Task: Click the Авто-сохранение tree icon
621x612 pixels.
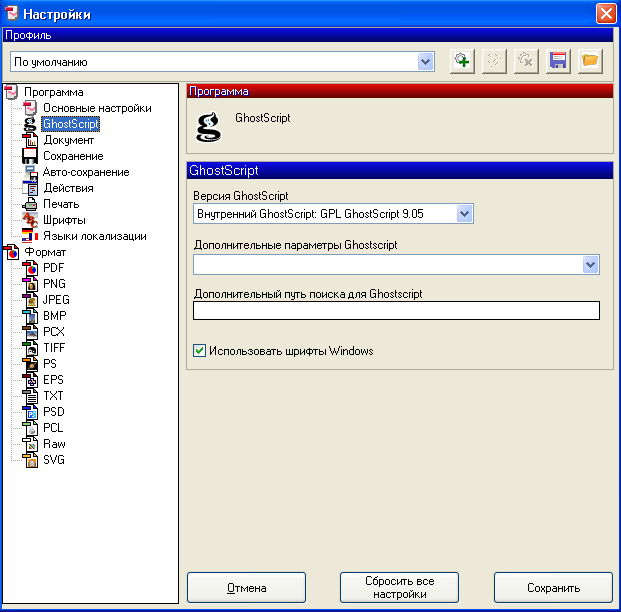Action: tap(30, 172)
